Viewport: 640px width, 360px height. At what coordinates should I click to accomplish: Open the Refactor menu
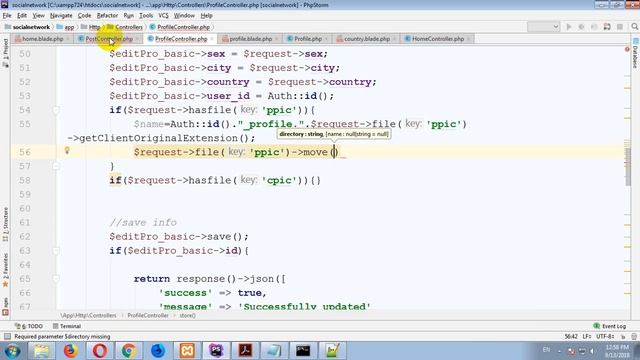point(107,16)
